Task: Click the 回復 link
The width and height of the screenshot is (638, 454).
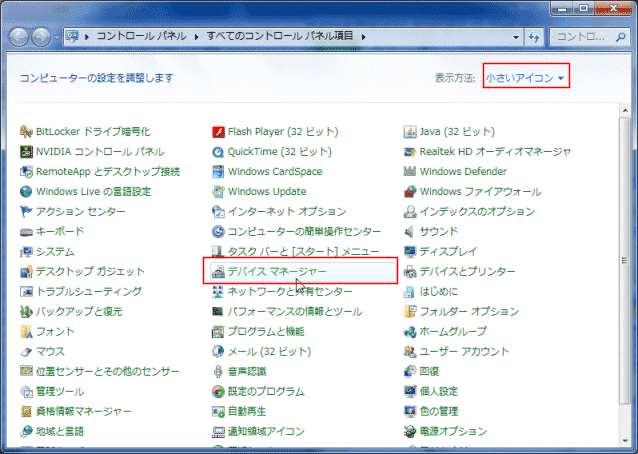Action: point(429,371)
